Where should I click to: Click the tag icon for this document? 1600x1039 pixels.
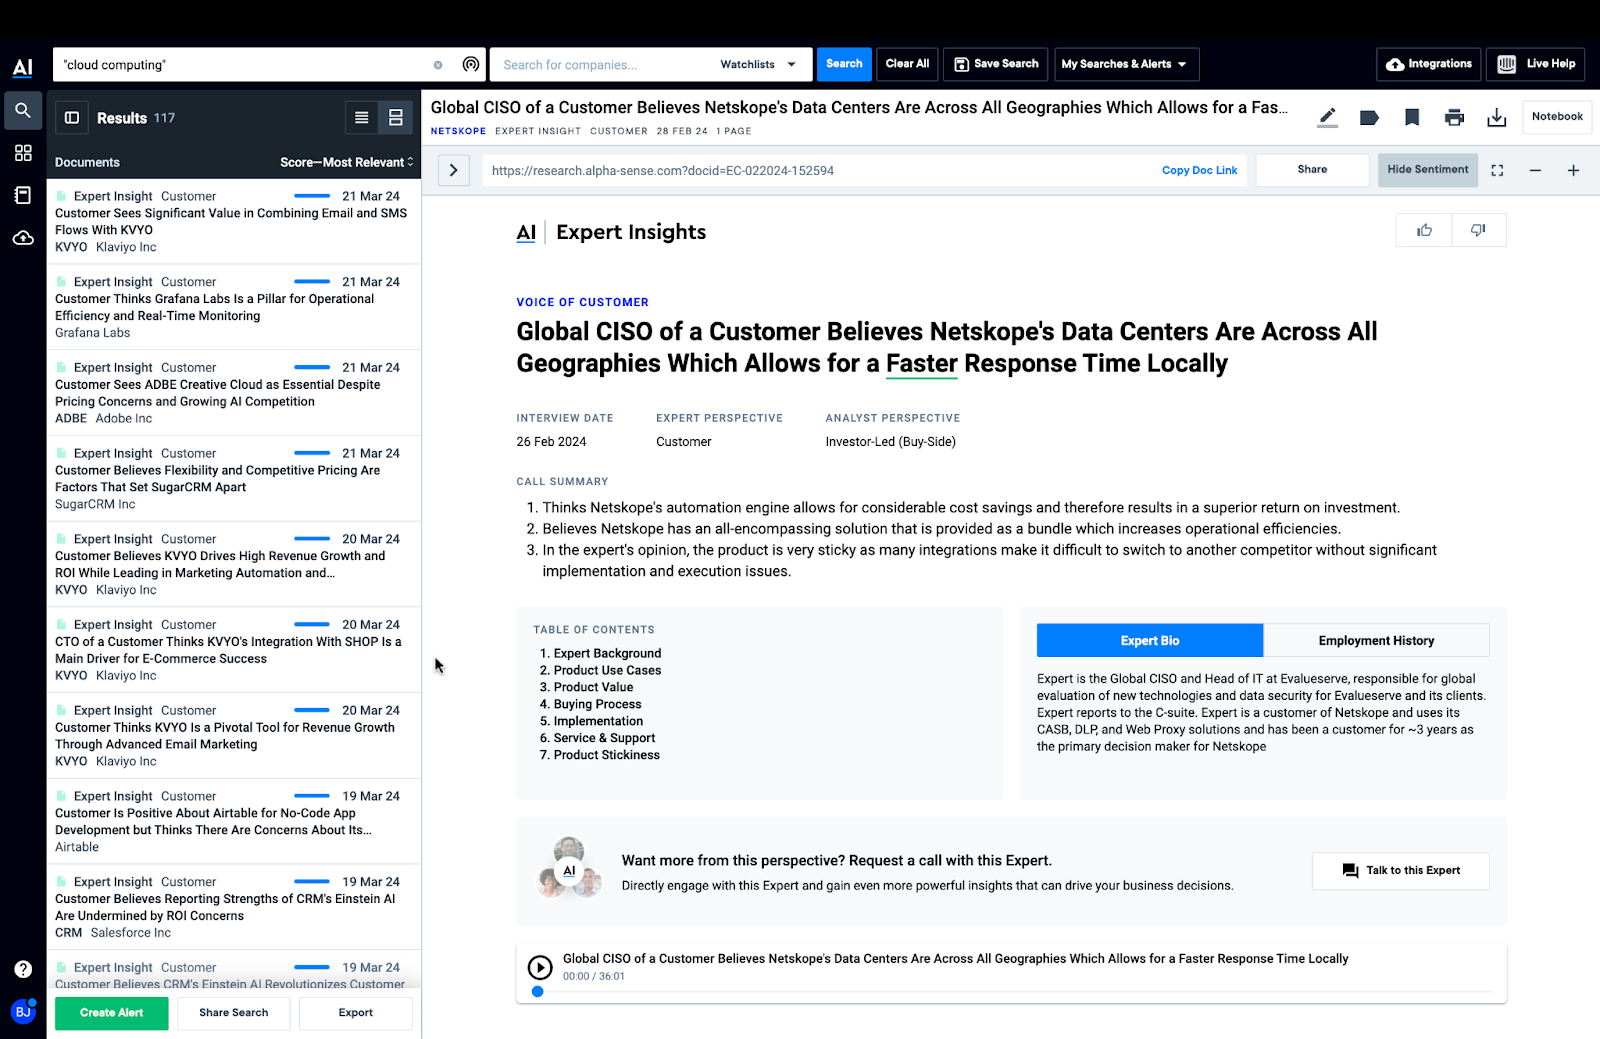tap(1370, 118)
